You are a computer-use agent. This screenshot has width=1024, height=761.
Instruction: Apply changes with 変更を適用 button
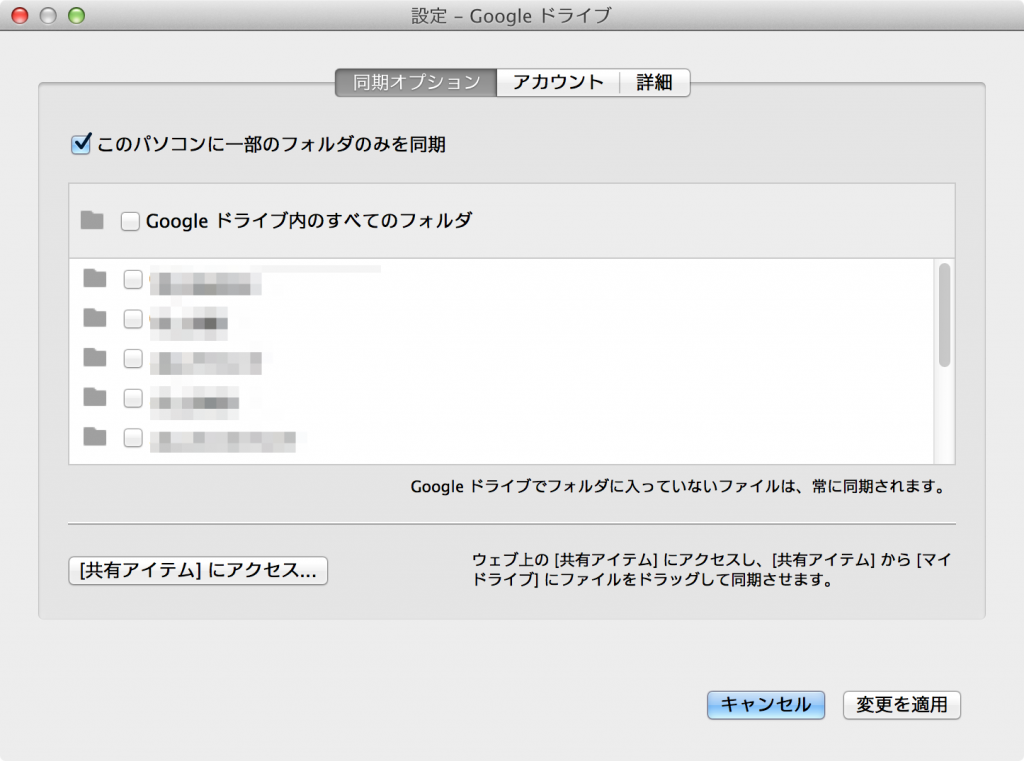pos(901,705)
